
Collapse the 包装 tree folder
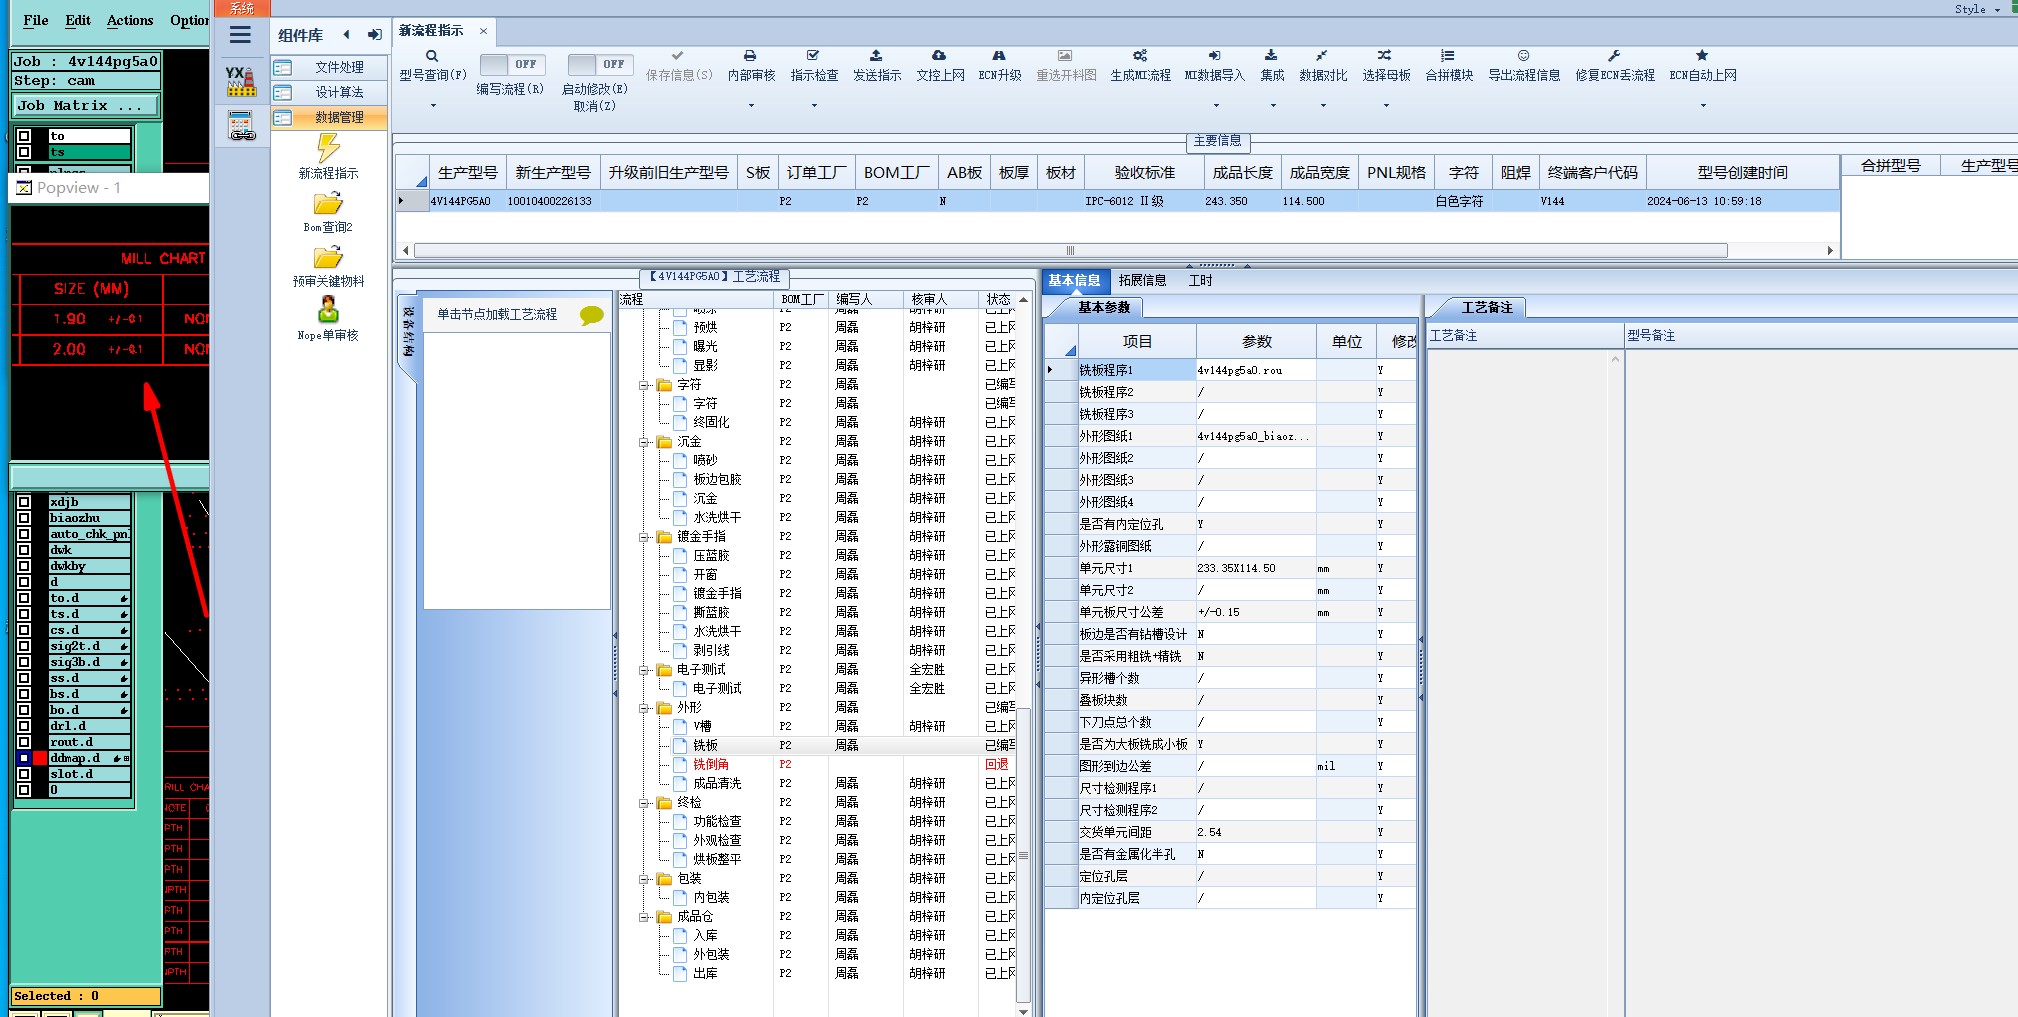coord(645,879)
